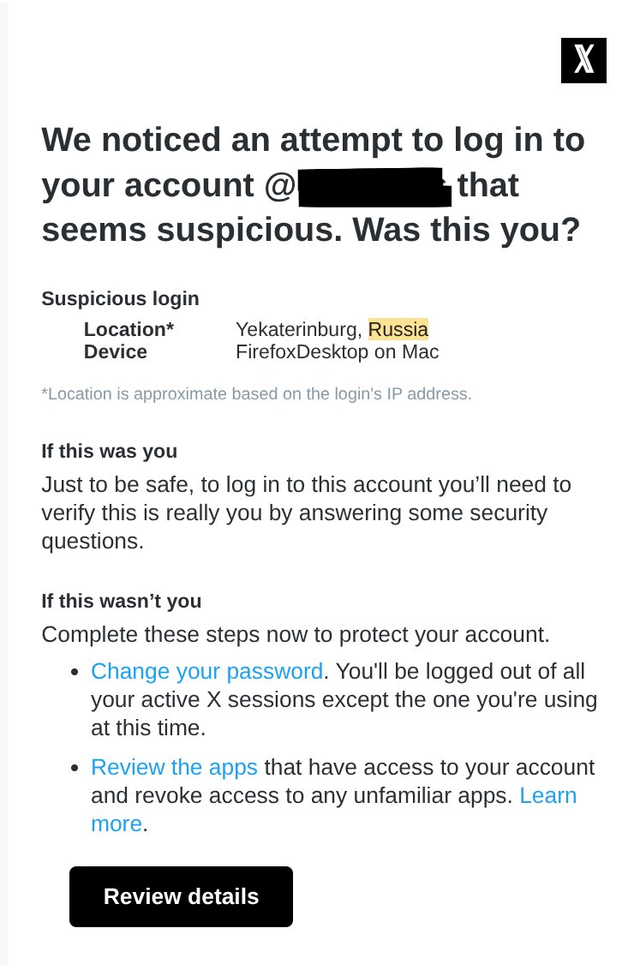Click the Location* label

pos(128,329)
